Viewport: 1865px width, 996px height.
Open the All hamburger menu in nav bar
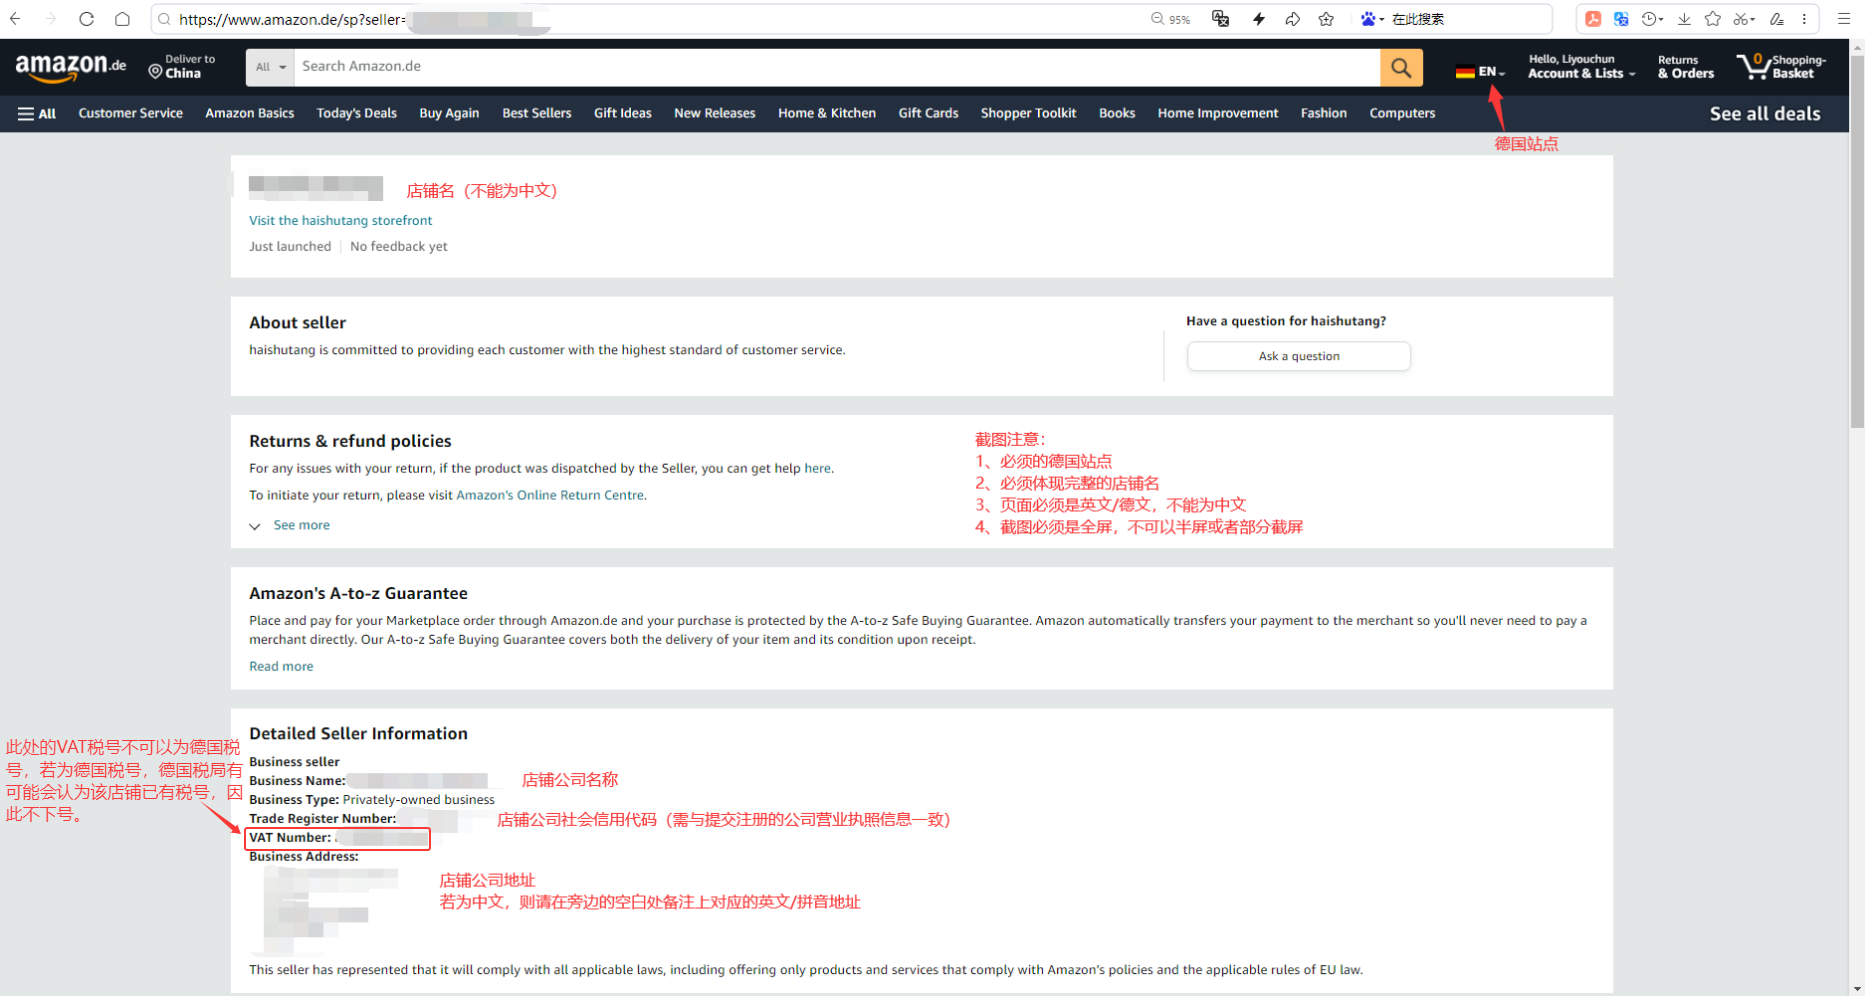[36, 113]
